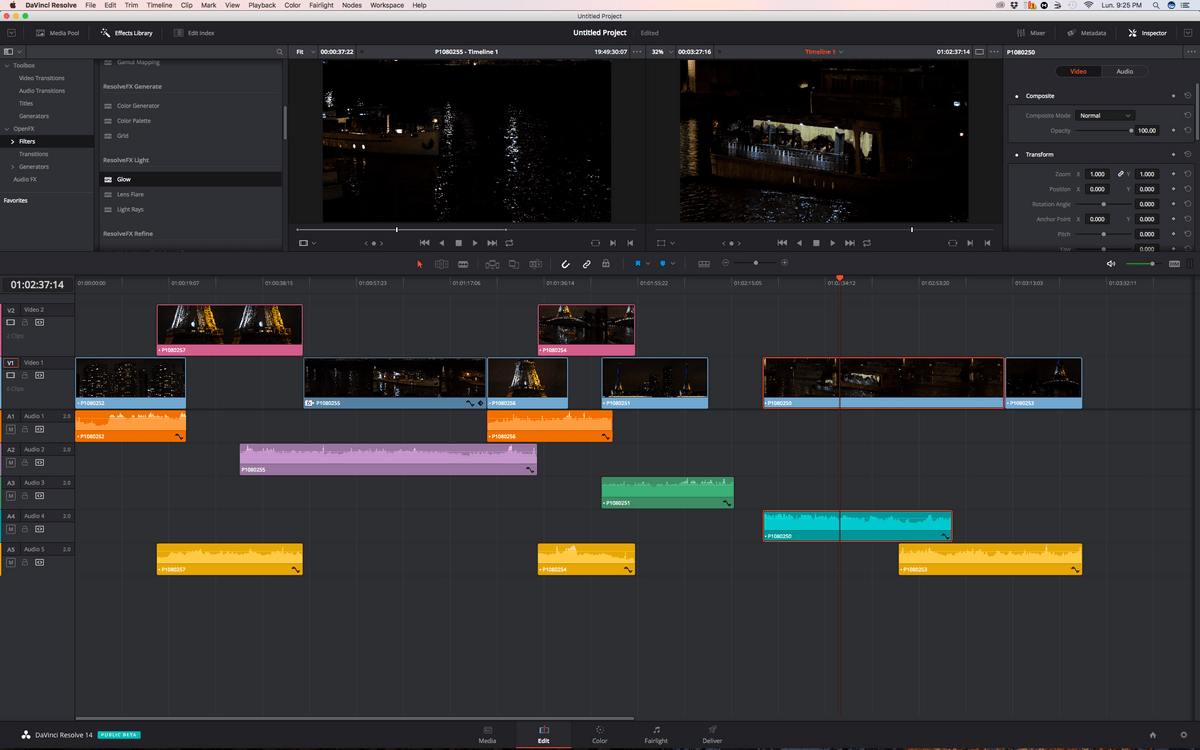The width and height of the screenshot is (1200, 750).
Task: Open the Media Pool panel
Action: click(x=57, y=33)
